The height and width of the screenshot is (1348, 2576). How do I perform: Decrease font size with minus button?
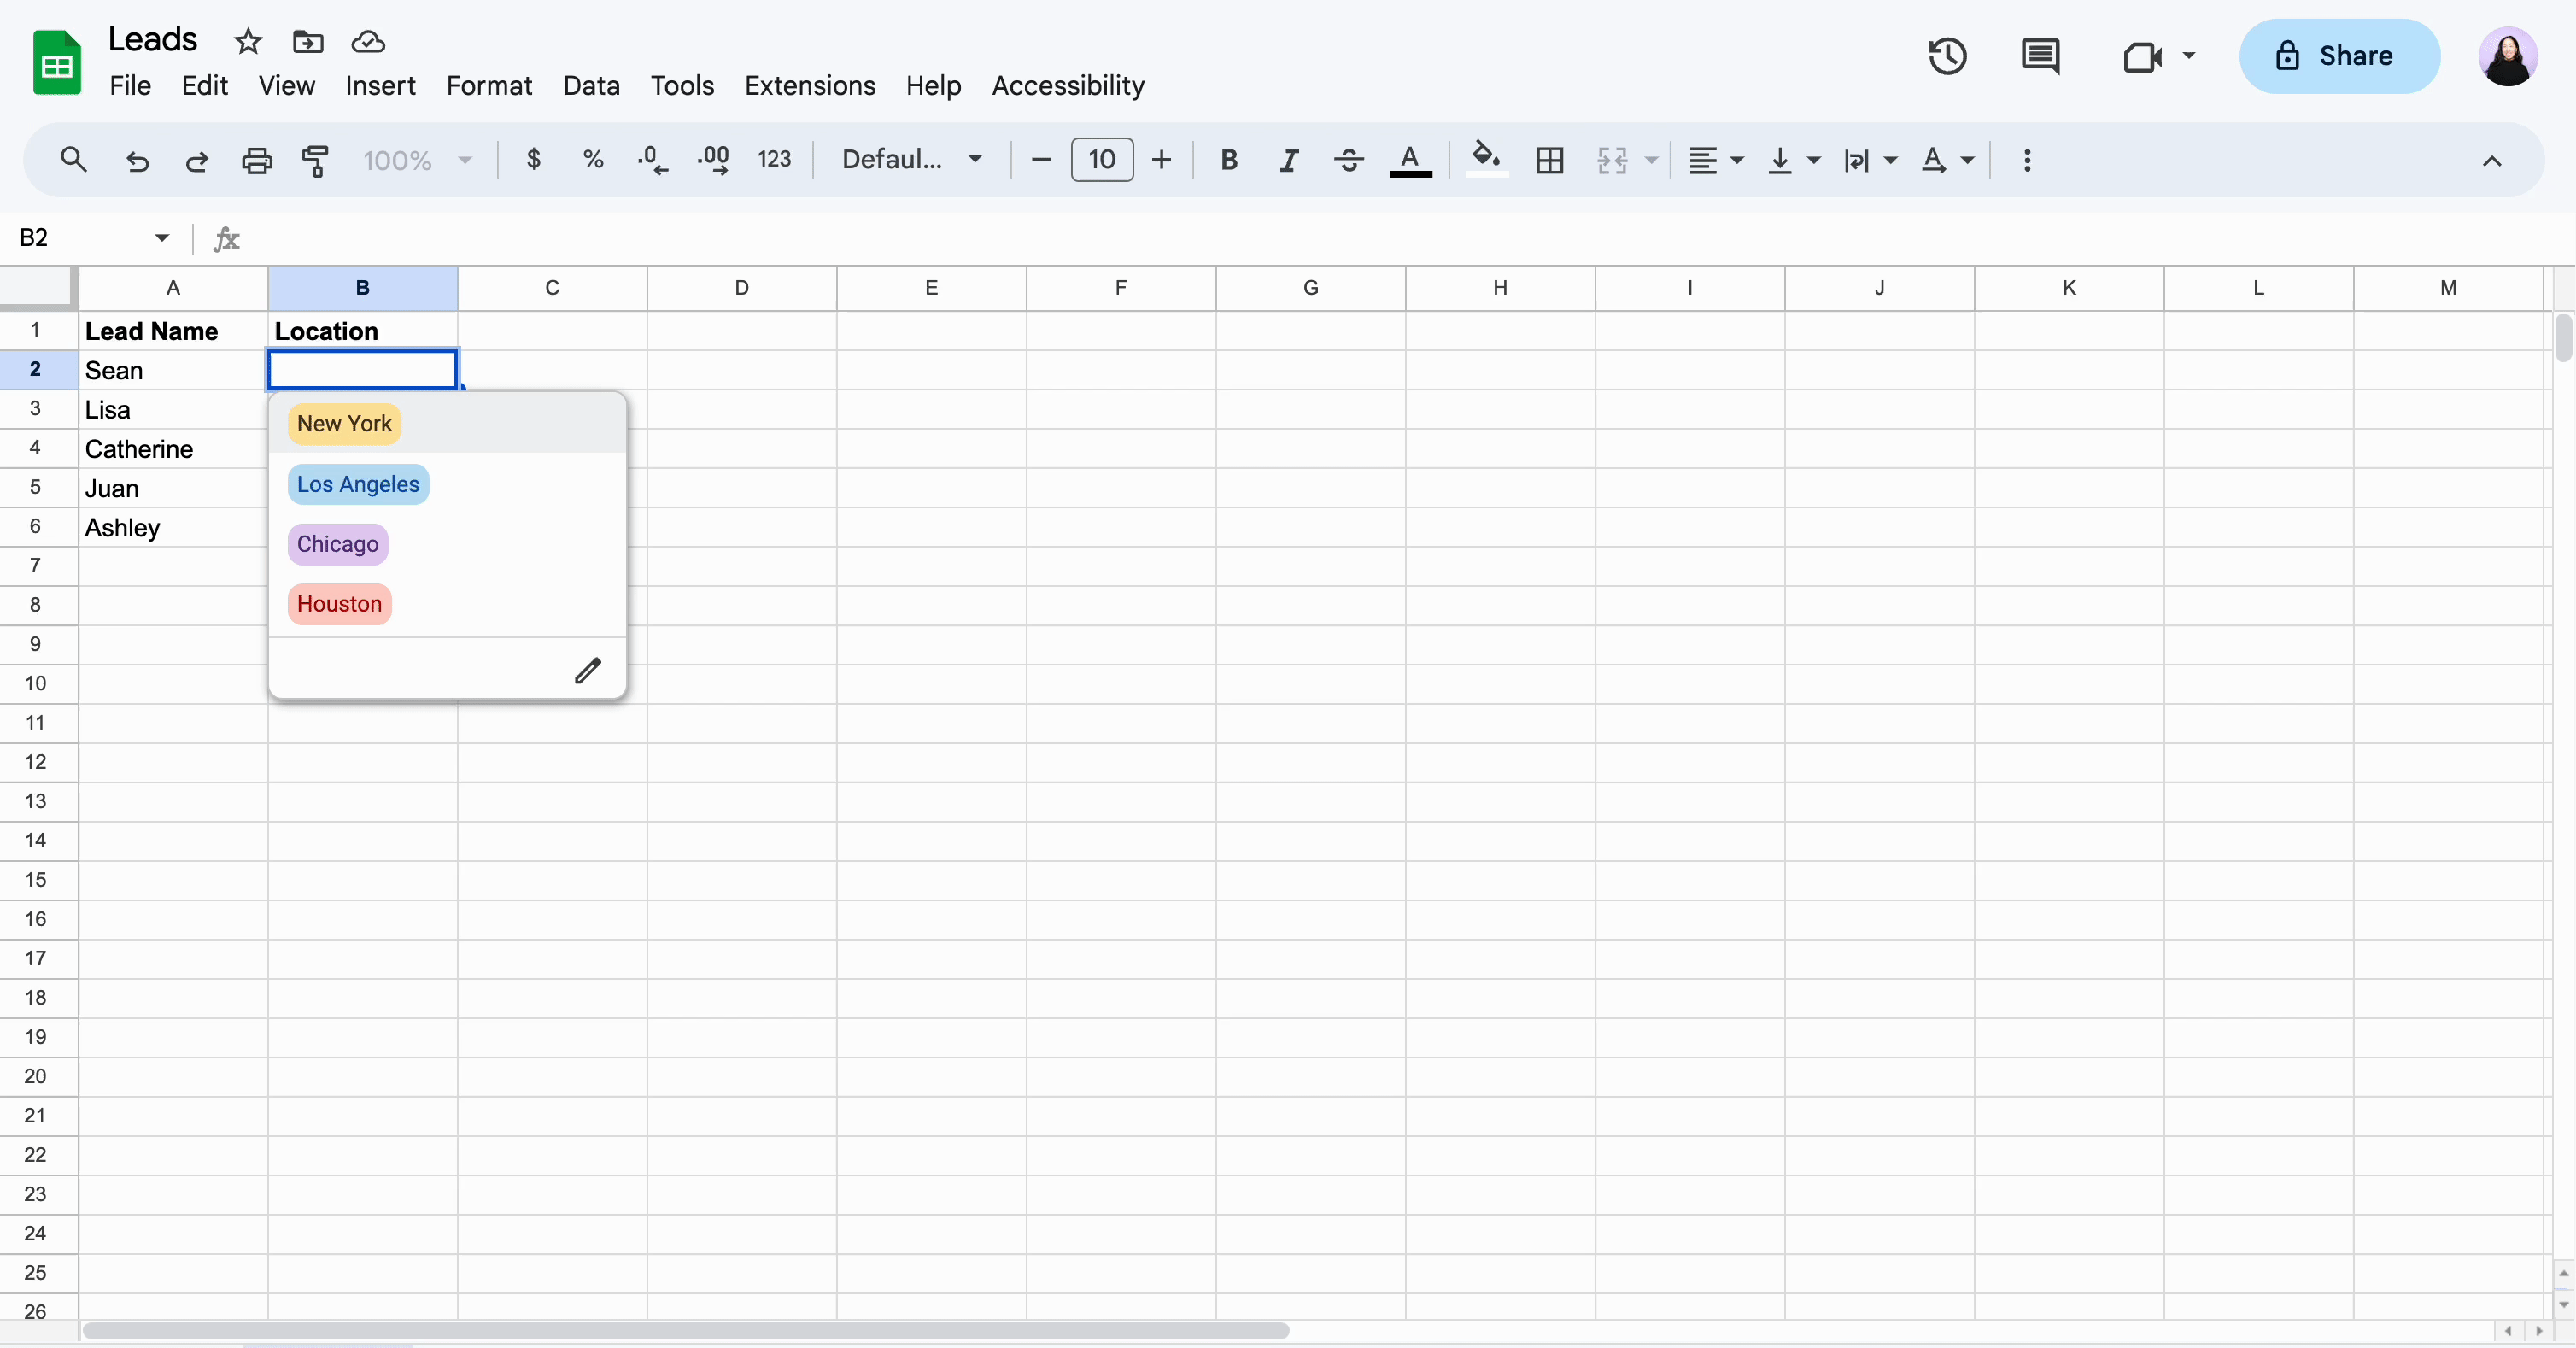1041,160
